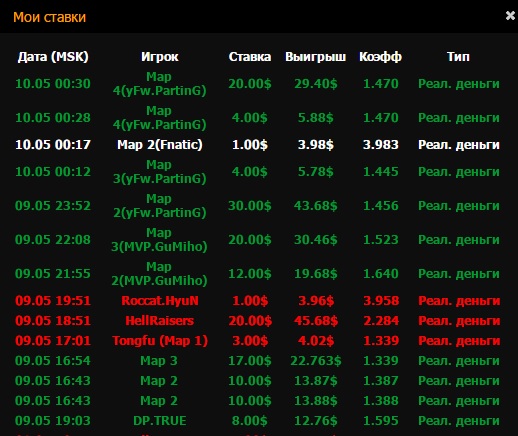Screen dimensions: 518x436
Task: Click the Игрок column header
Action: tap(160, 57)
